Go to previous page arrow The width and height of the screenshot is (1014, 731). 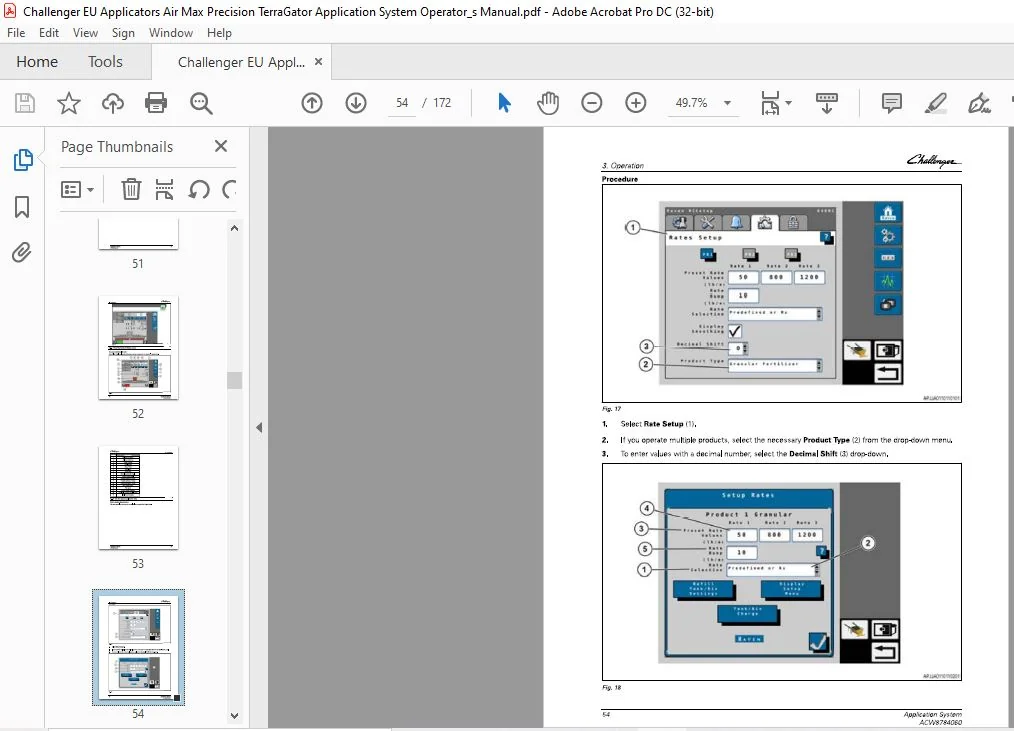pyautogui.click(x=312, y=103)
